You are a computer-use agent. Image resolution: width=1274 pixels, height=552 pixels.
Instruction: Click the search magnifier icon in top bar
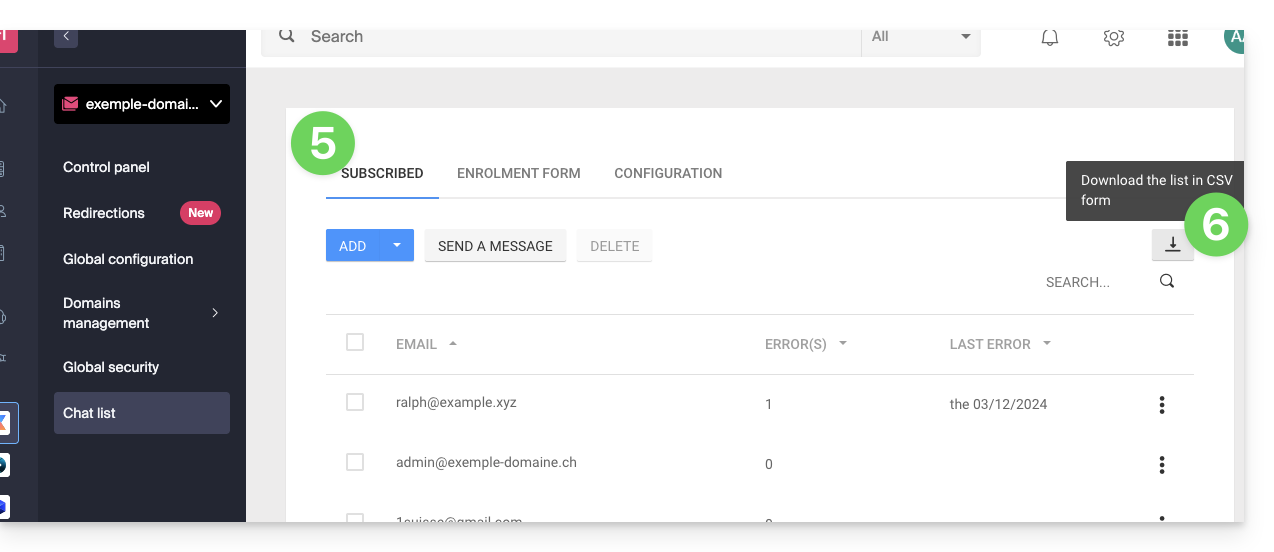287,36
